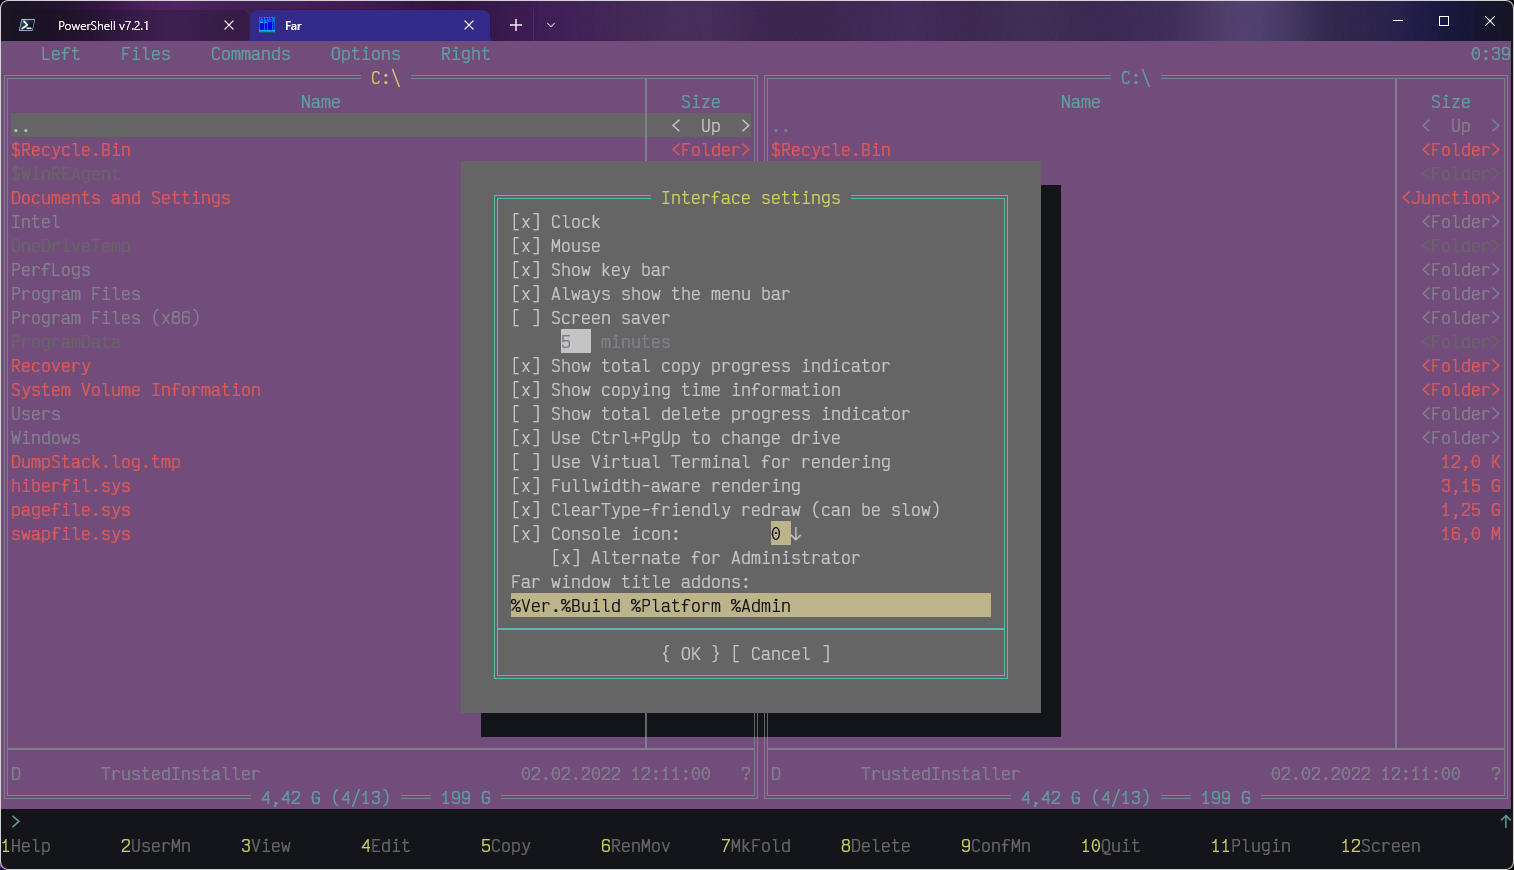Toggle Alternate for Administrator checkbox
Screen dimensions: 1514x870
(566, 558)
